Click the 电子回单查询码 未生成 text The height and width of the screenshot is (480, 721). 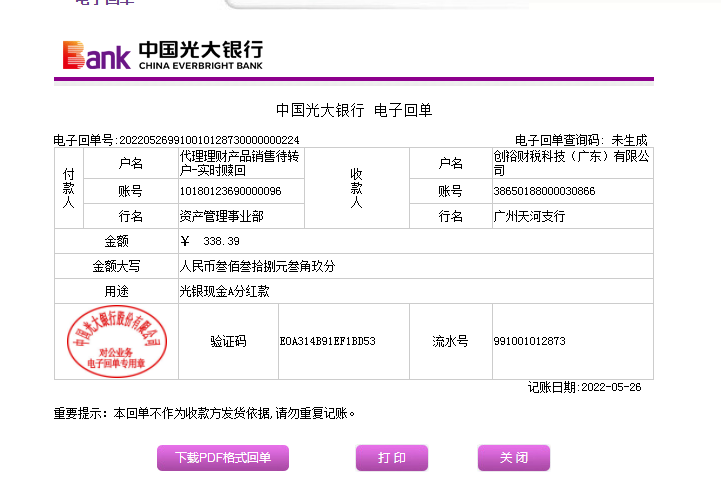pyautogui.click(x=580, y=140)
